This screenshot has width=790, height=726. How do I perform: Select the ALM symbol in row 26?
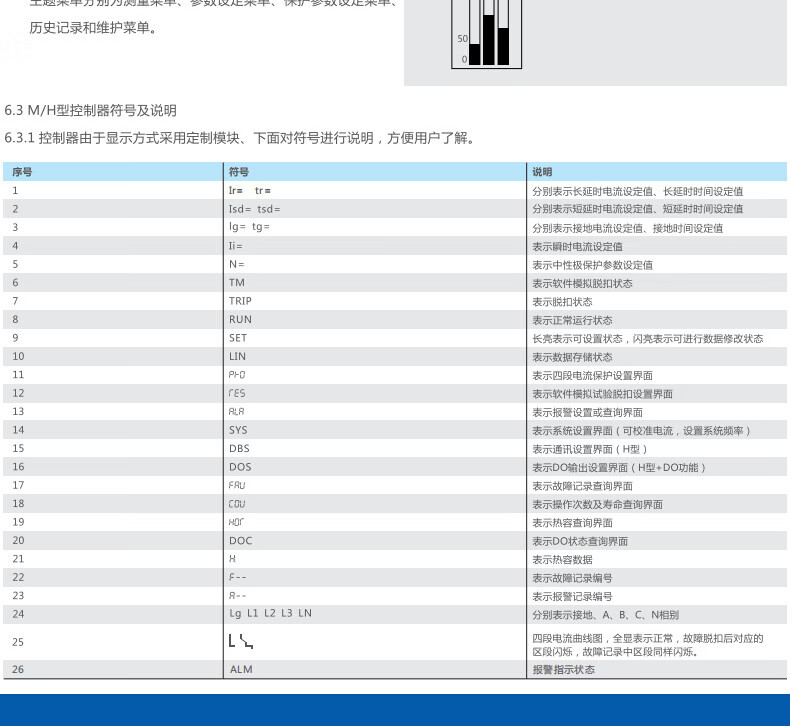(241, 669)
